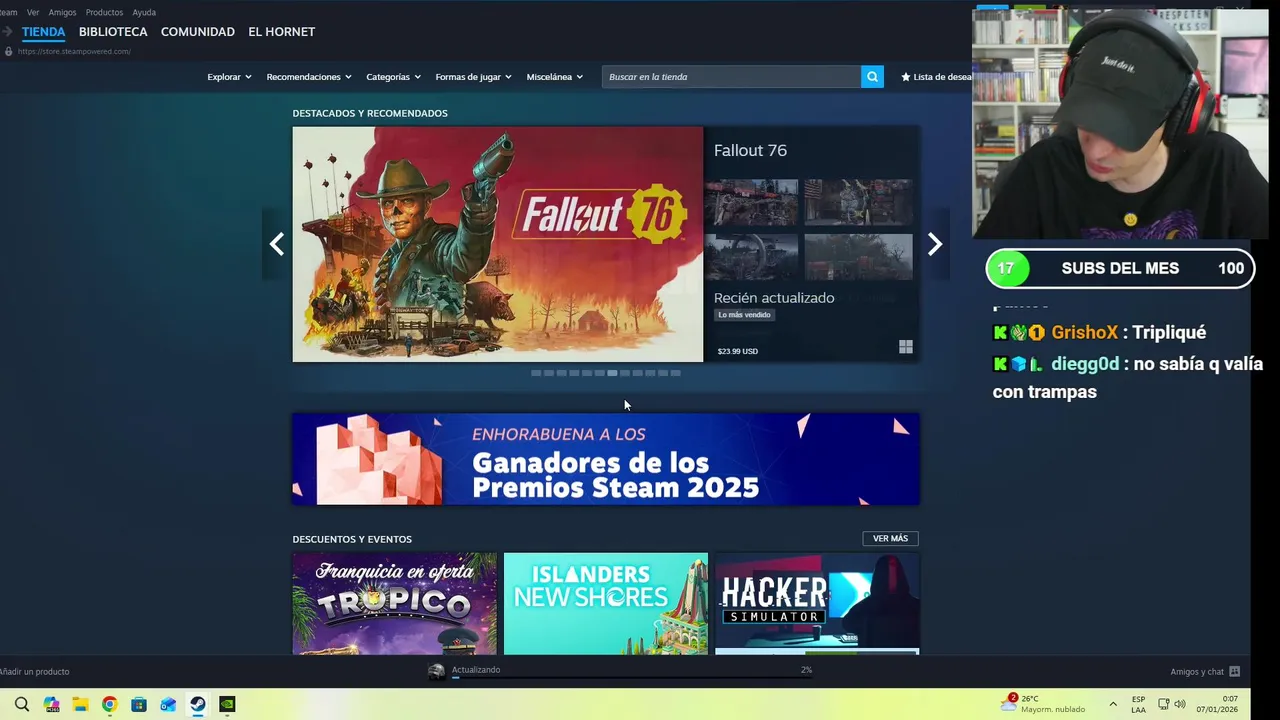Select the currently active carousel dot
This screenshot has width=1280, height=720.
[x=612, y=373]
